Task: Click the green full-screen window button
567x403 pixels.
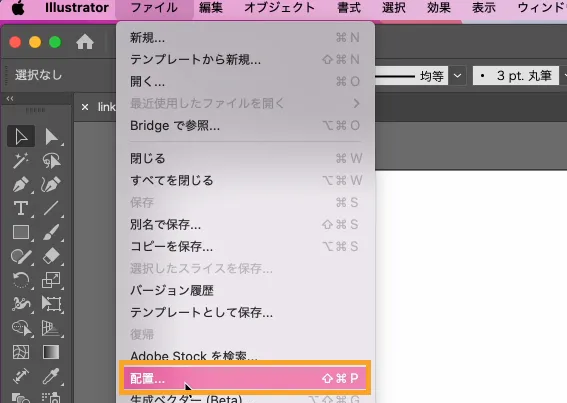Action: (x=55, y=42)
